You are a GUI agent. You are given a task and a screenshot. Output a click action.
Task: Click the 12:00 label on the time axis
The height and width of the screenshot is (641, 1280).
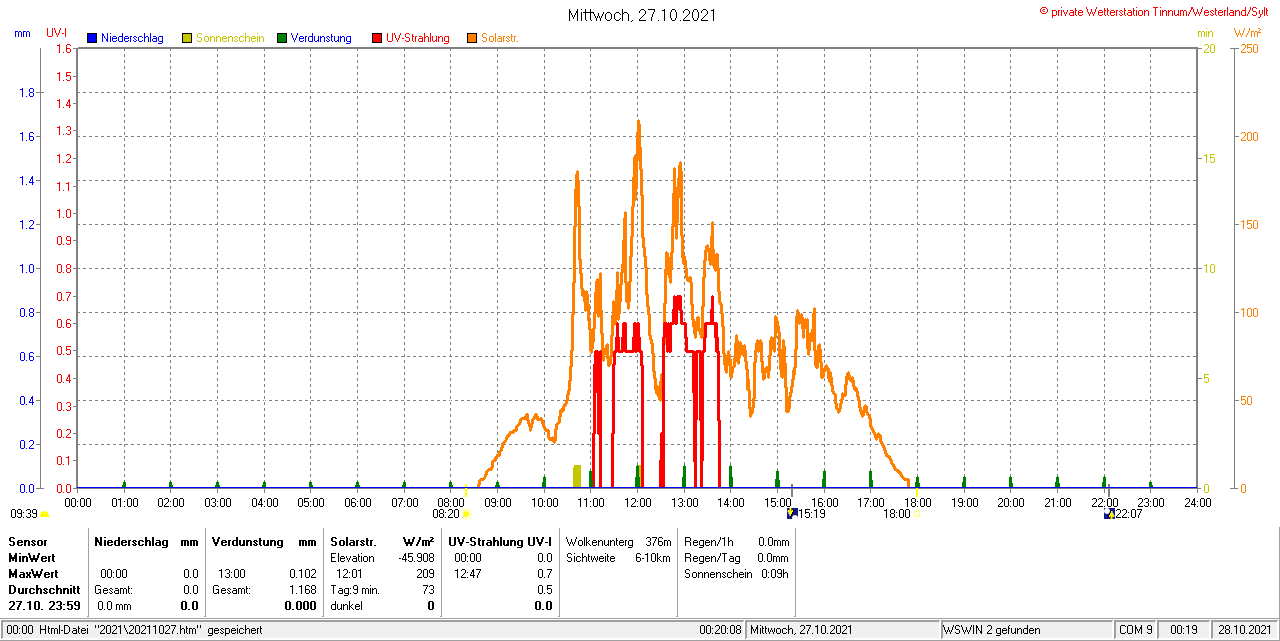[x=638, y=502]
